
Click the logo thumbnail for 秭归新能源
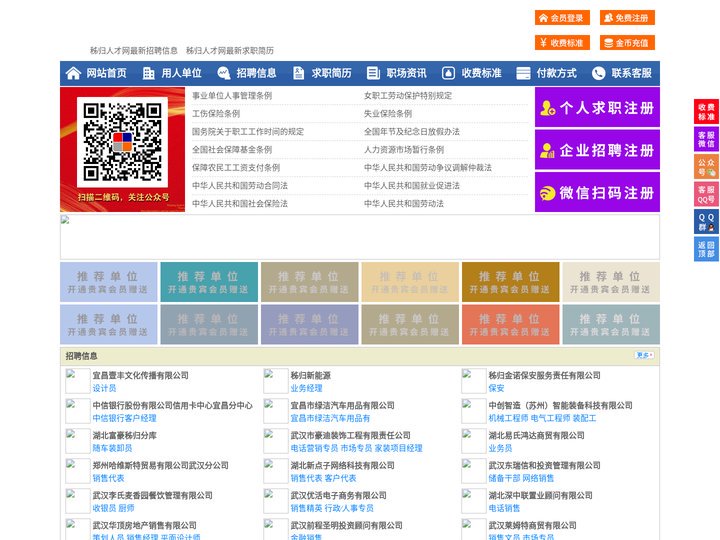click(276, 381)
